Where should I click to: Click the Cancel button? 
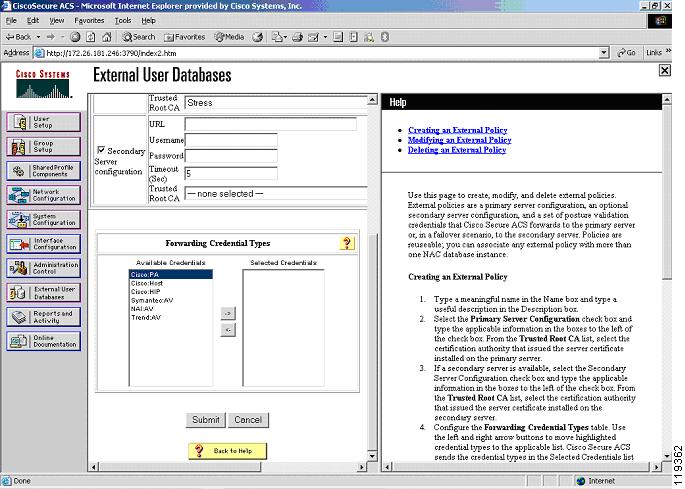[x=248, y=420]
